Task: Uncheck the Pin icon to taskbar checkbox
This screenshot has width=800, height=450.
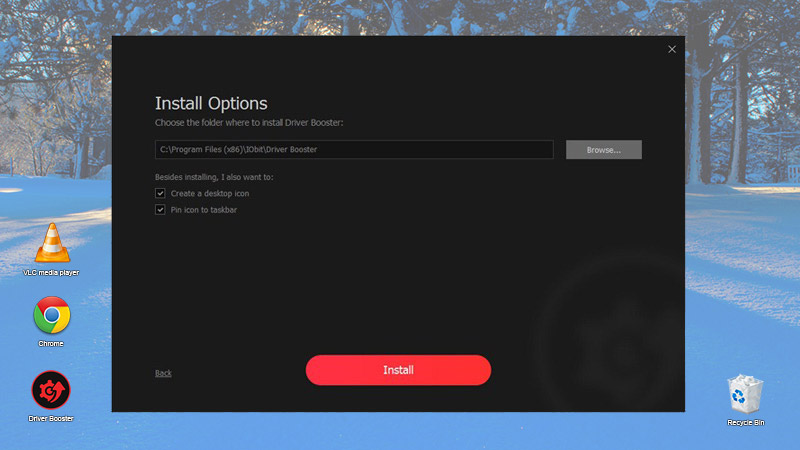Action: click(x=160, y=210)
